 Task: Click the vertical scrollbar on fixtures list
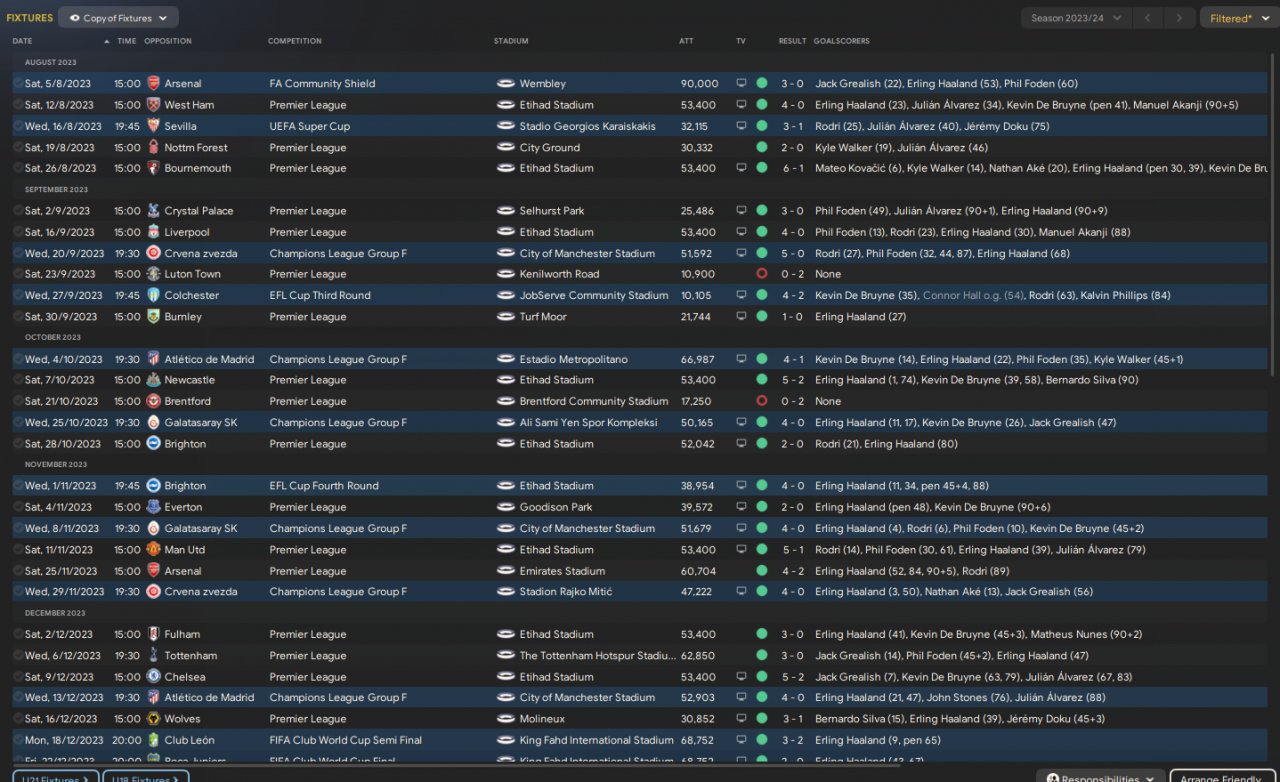(x=1274, y=200)
